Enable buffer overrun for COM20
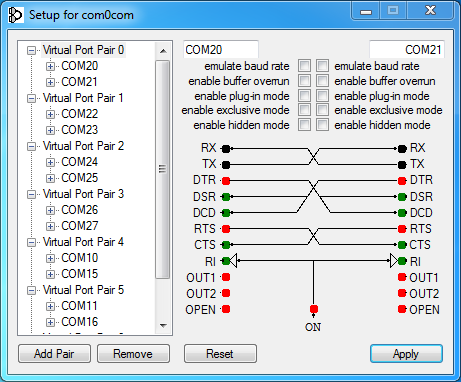The height and width of the screenshot is (382, 461). tap(304, 81)
